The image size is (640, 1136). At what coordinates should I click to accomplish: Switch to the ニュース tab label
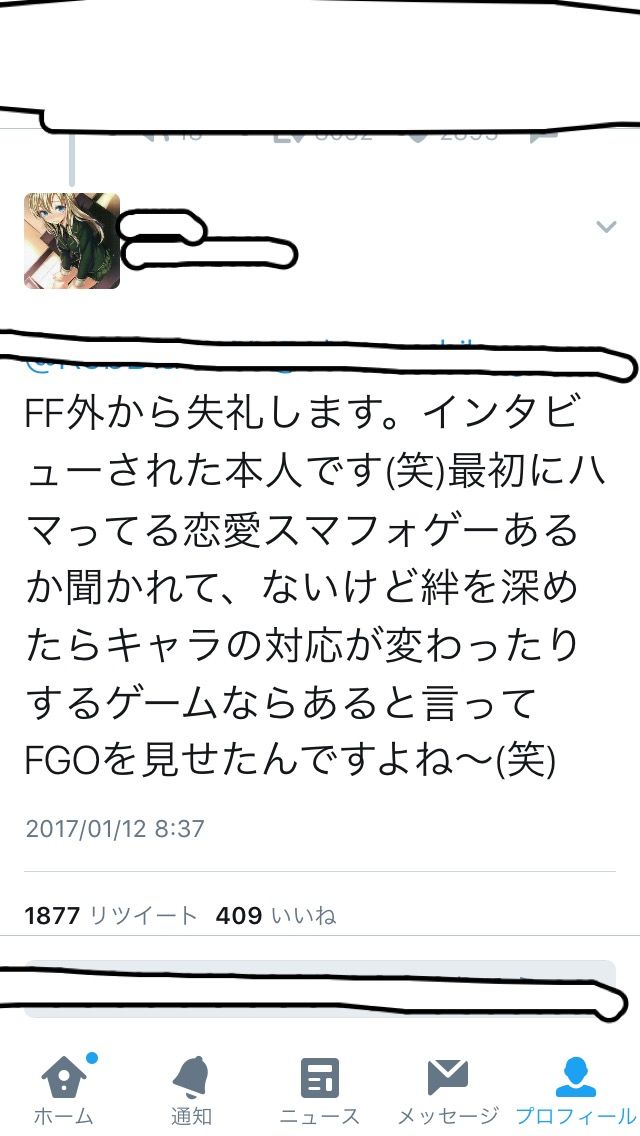tap(320, 1116)
